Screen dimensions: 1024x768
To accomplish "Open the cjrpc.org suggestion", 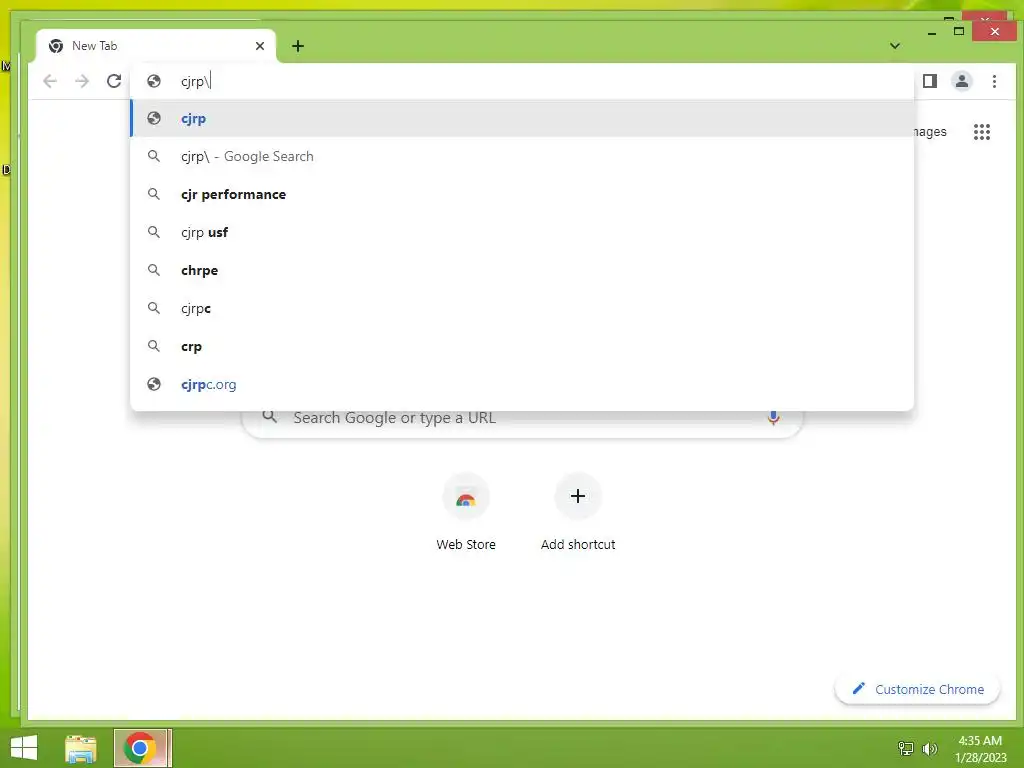I will [x=522, y=384].
